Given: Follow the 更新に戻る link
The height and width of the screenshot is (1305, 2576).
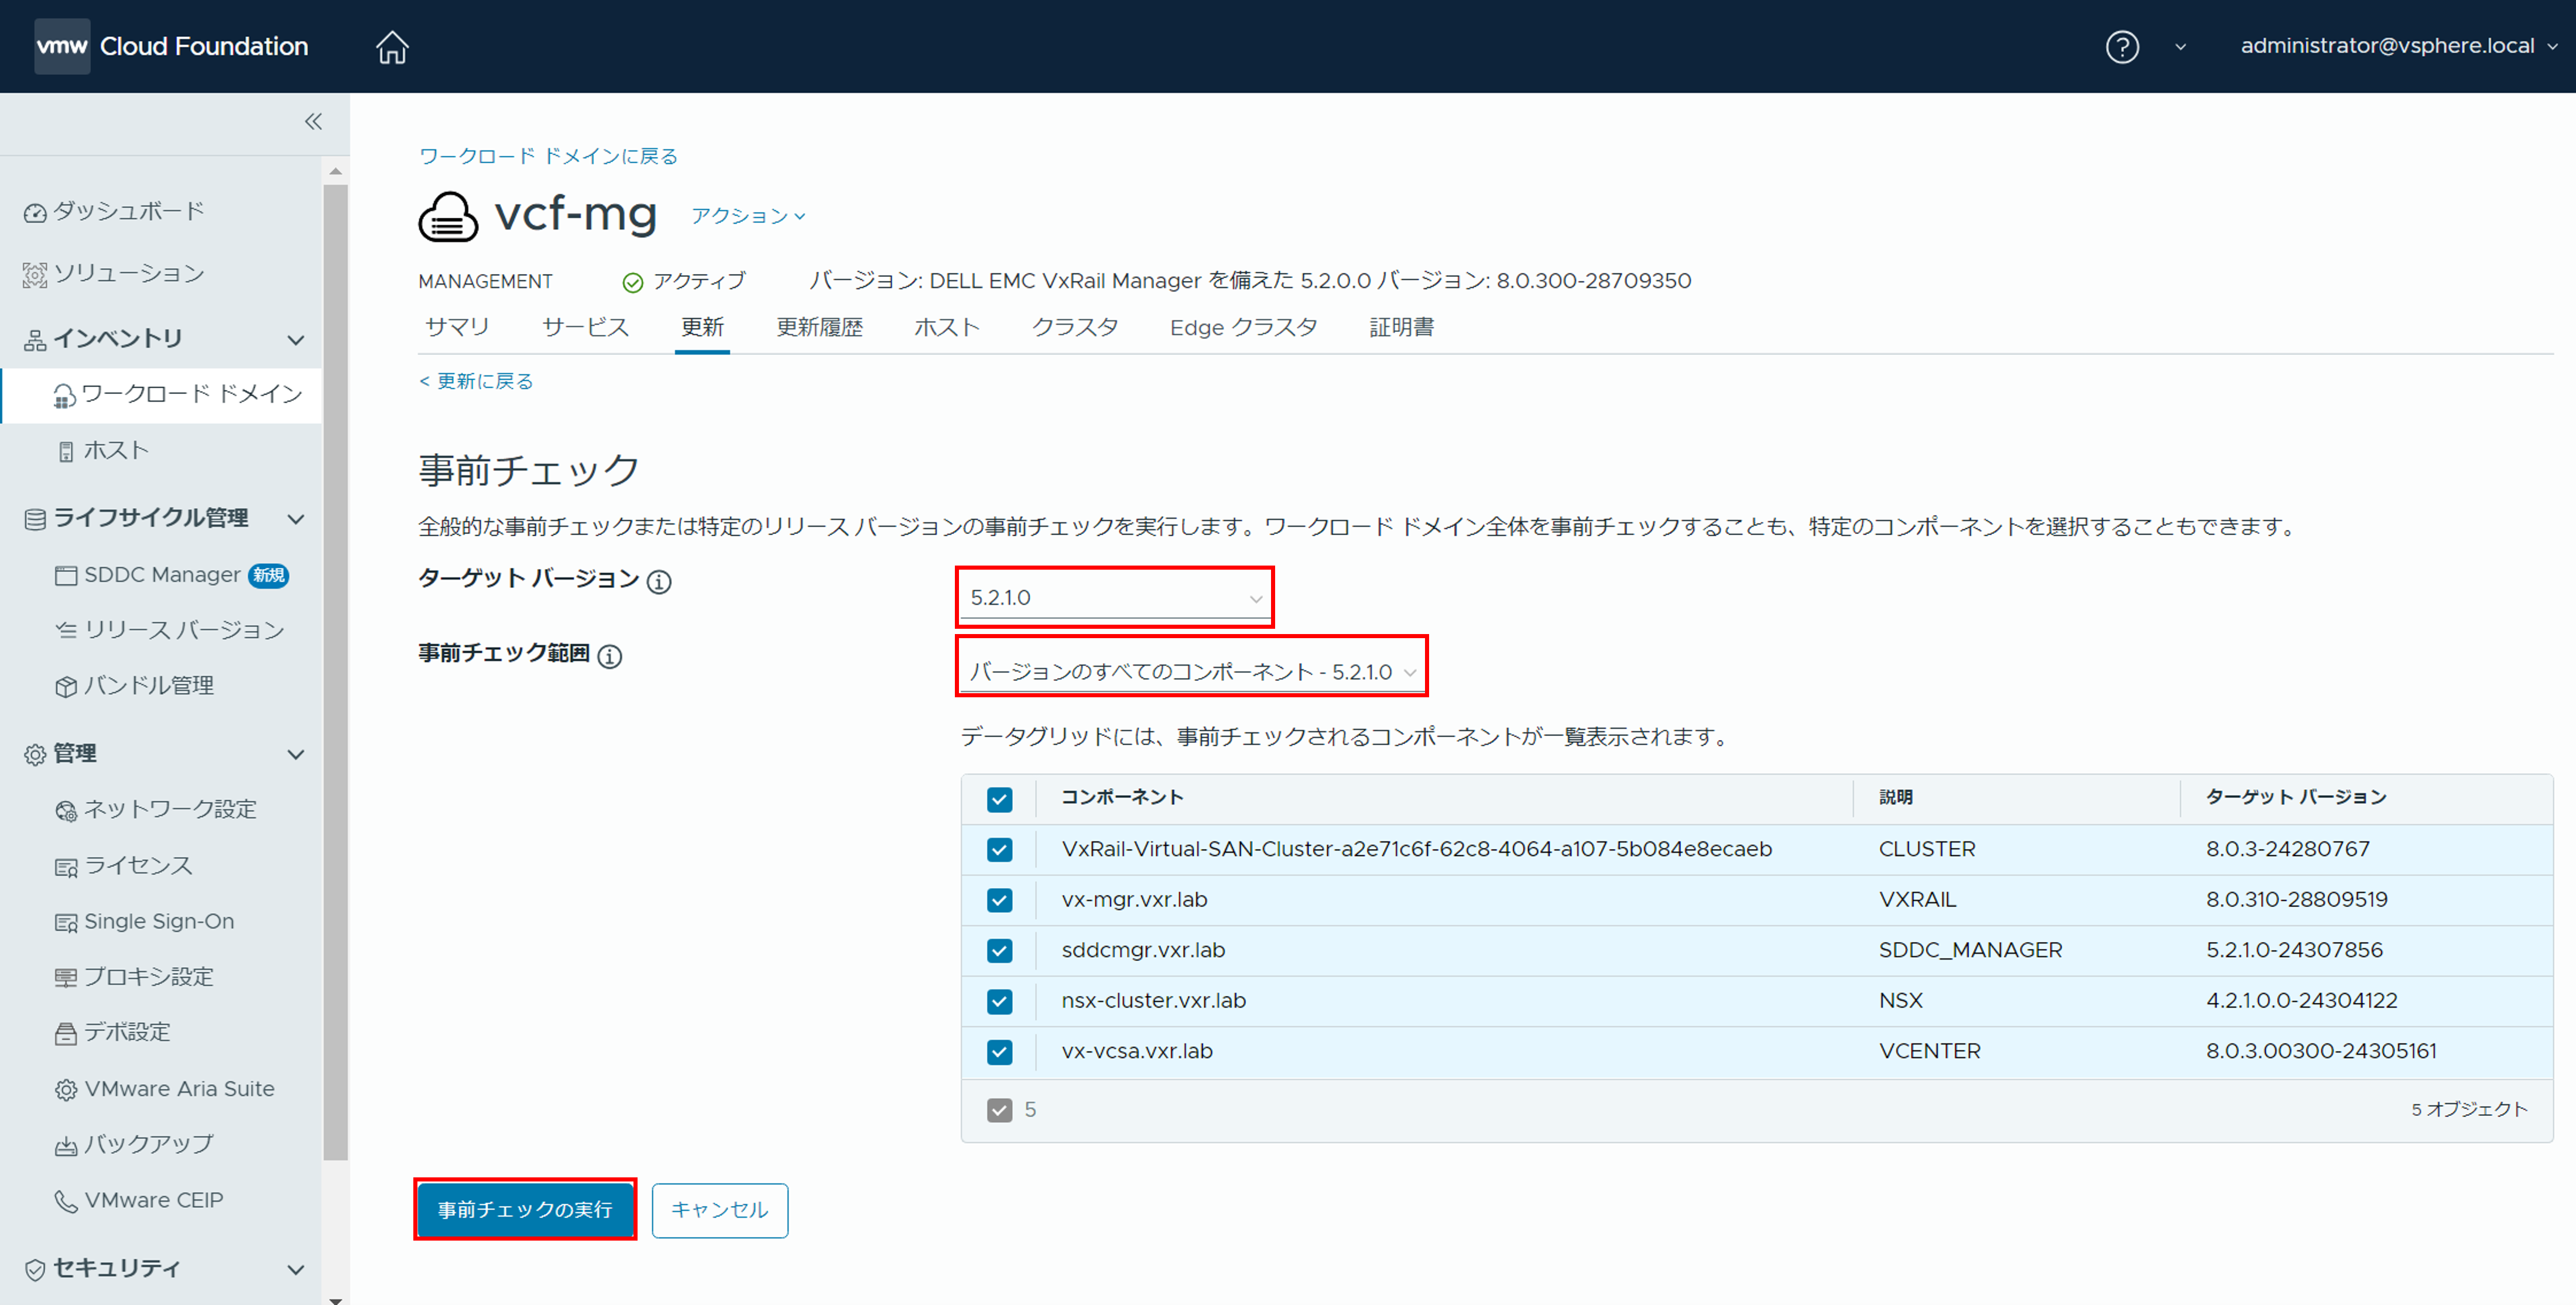Looking at the screenshot, I should pos(476,381).
